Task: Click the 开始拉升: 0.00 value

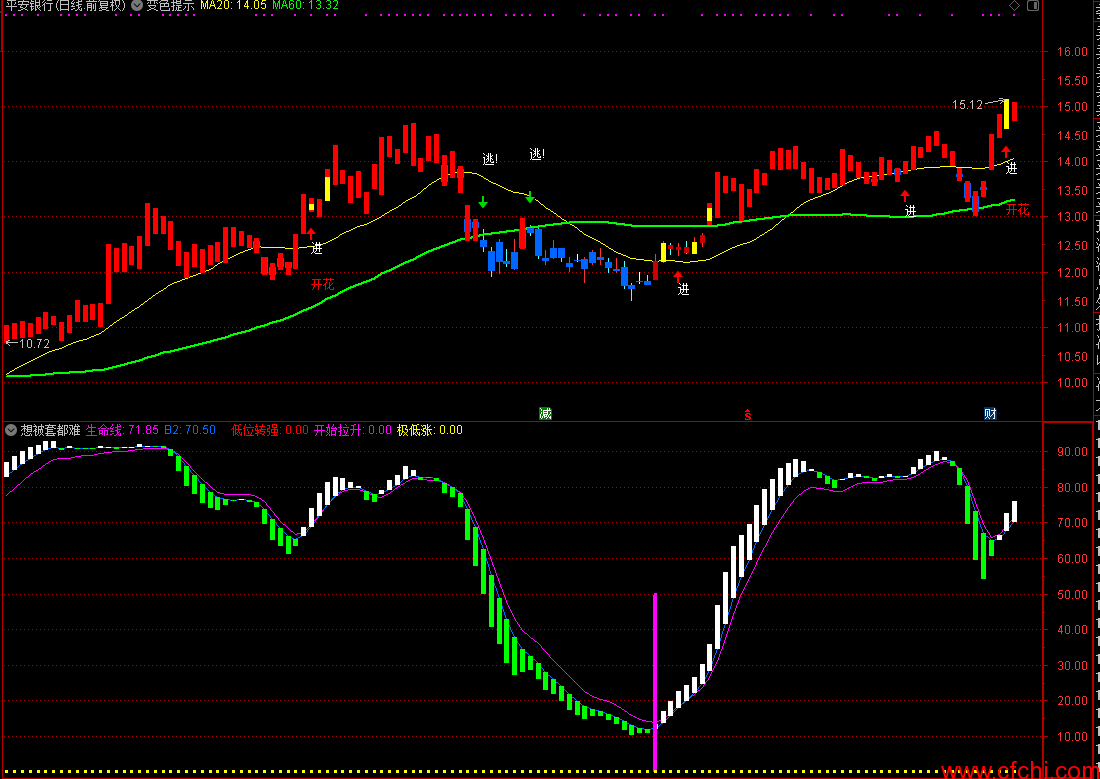Action: (x=353, y=430)
